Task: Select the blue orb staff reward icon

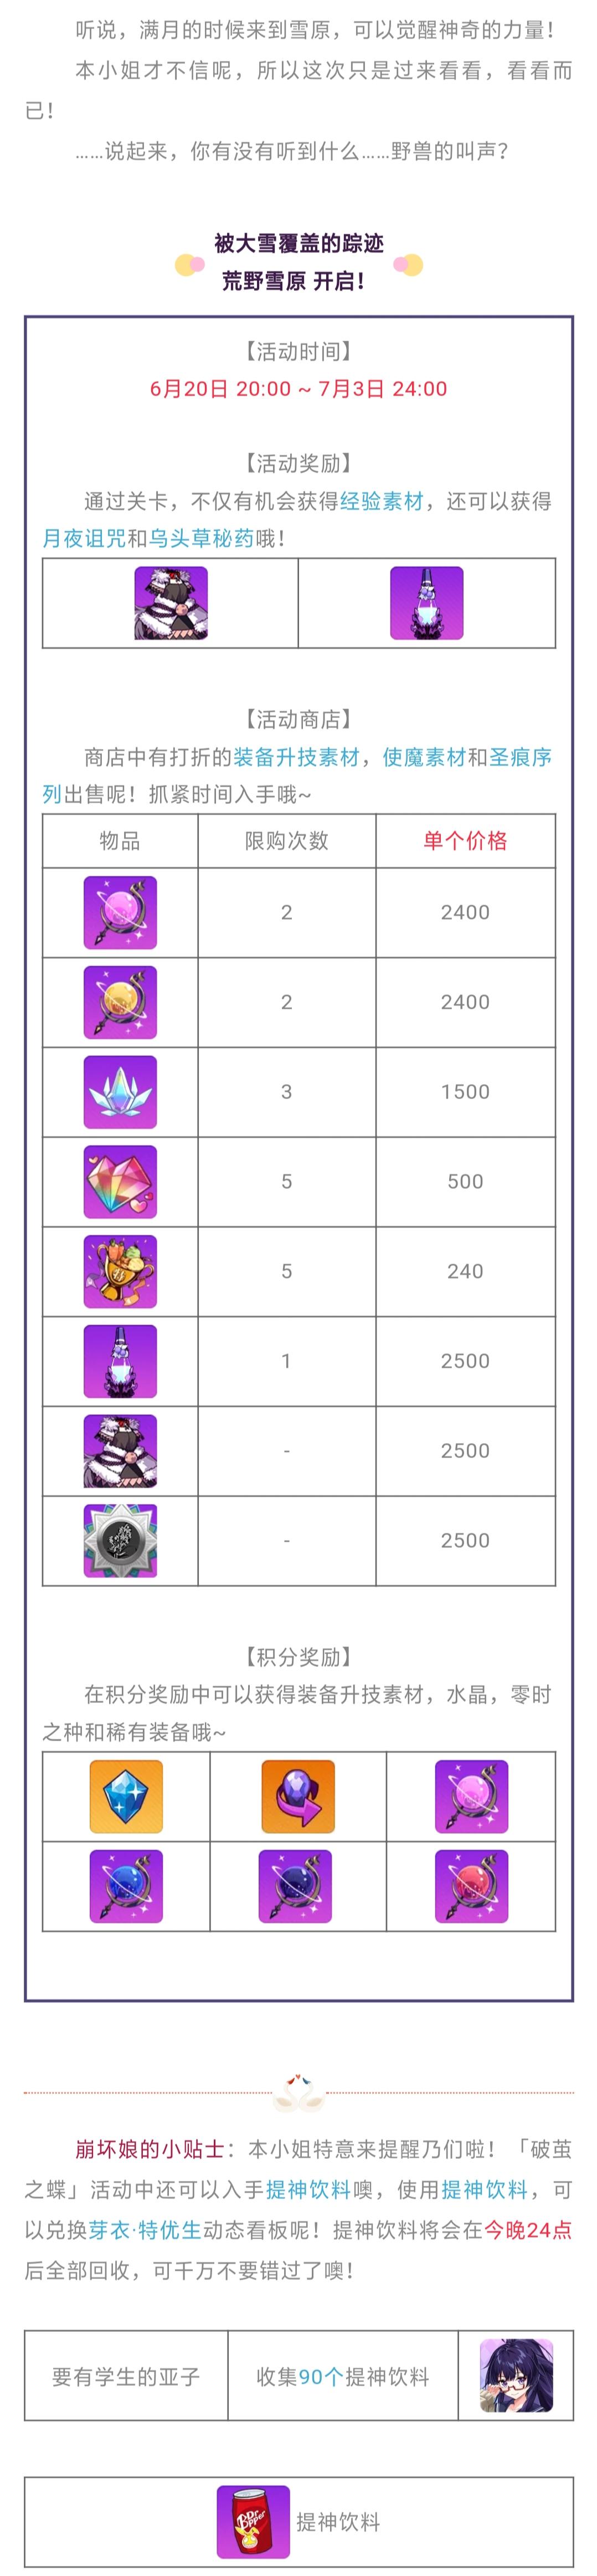Action: tap(126, 1886)
